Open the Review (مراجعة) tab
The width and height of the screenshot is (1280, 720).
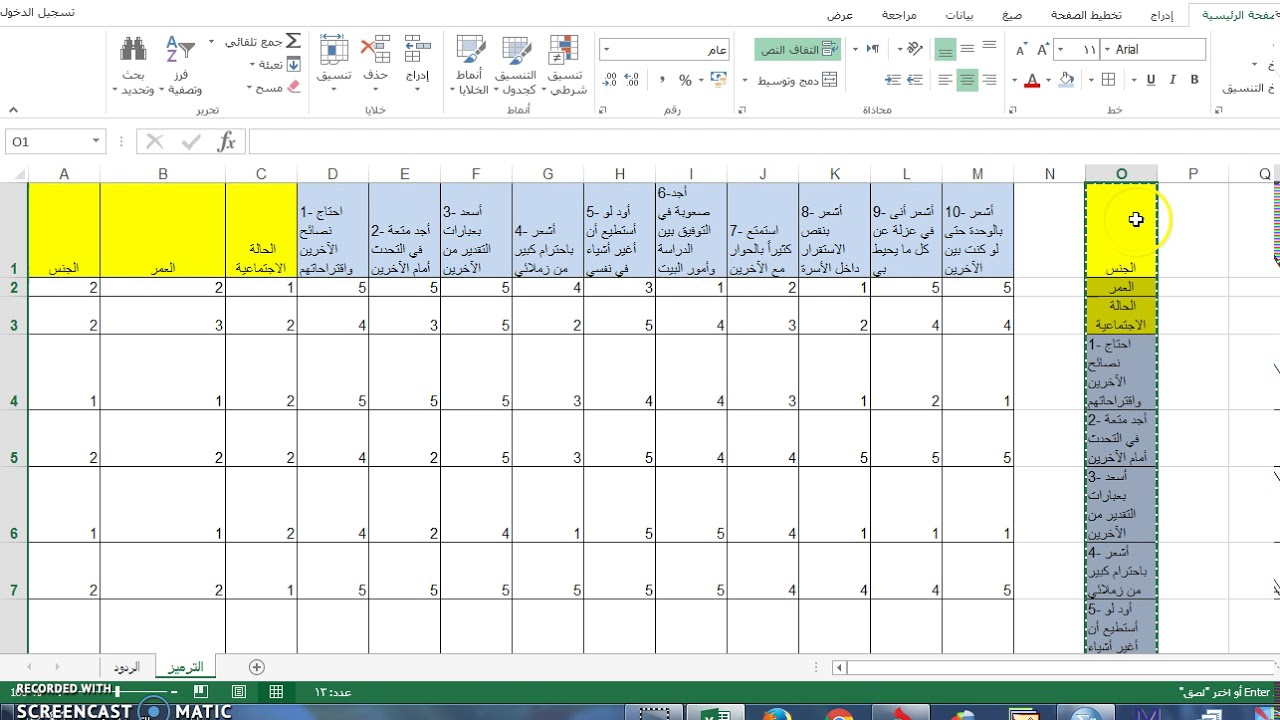pyautogui.click(x=899, y=15)
